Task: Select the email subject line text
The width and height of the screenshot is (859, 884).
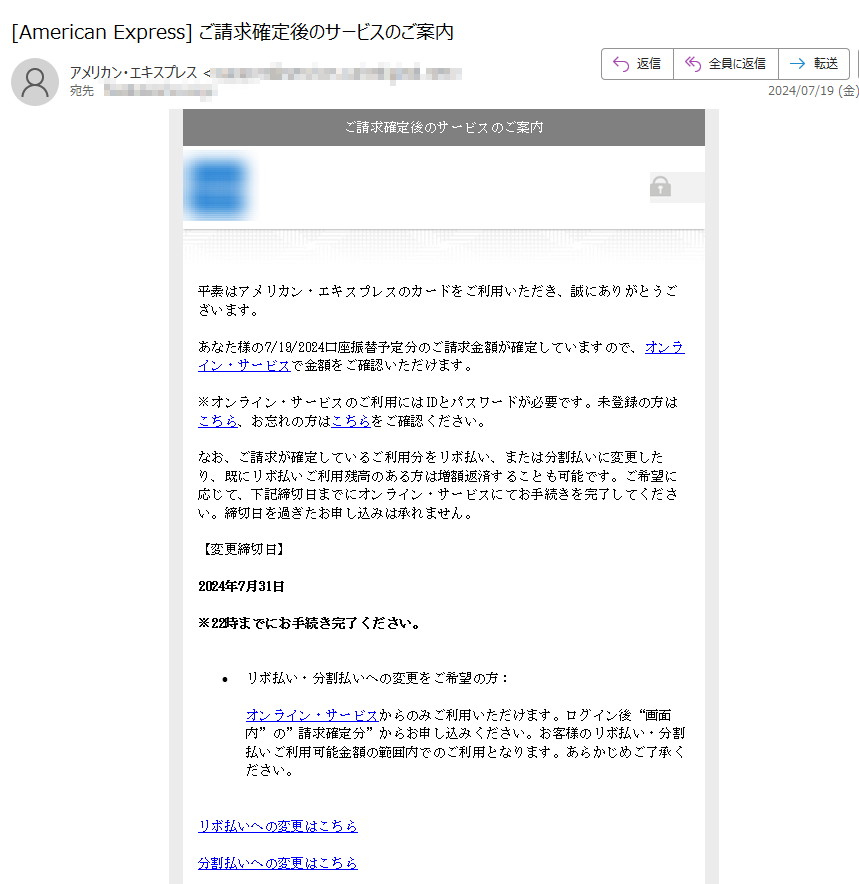Action: point(232,32)
